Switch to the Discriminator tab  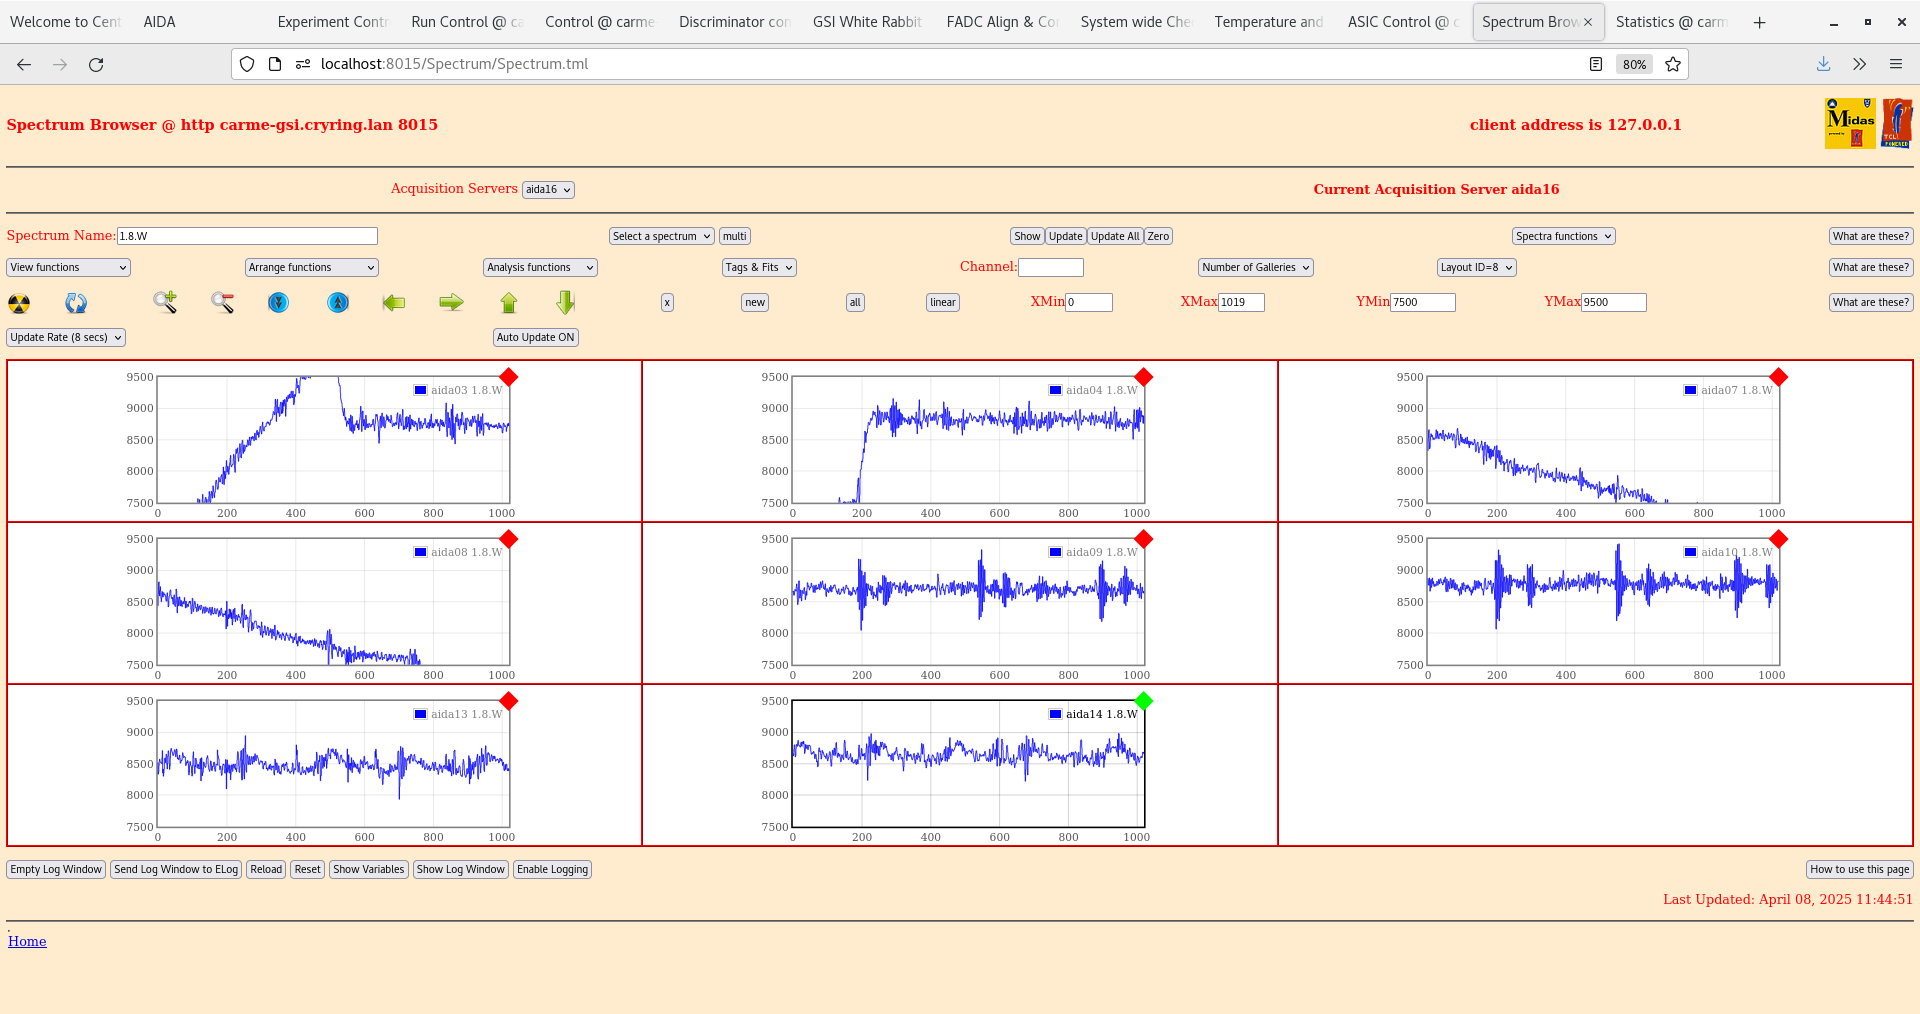coord(734,22)
